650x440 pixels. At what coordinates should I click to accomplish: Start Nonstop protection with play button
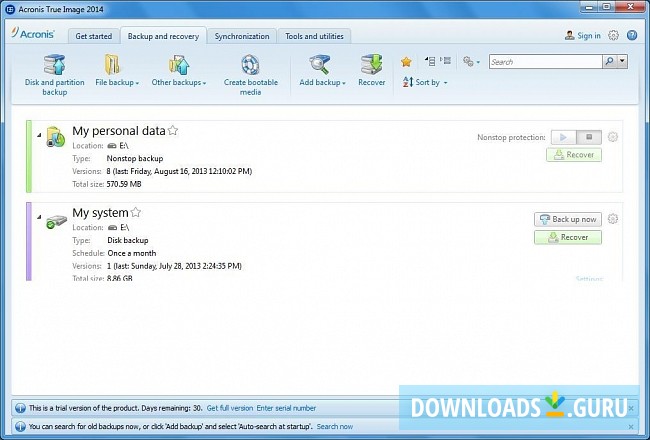[x=563, y=137]
